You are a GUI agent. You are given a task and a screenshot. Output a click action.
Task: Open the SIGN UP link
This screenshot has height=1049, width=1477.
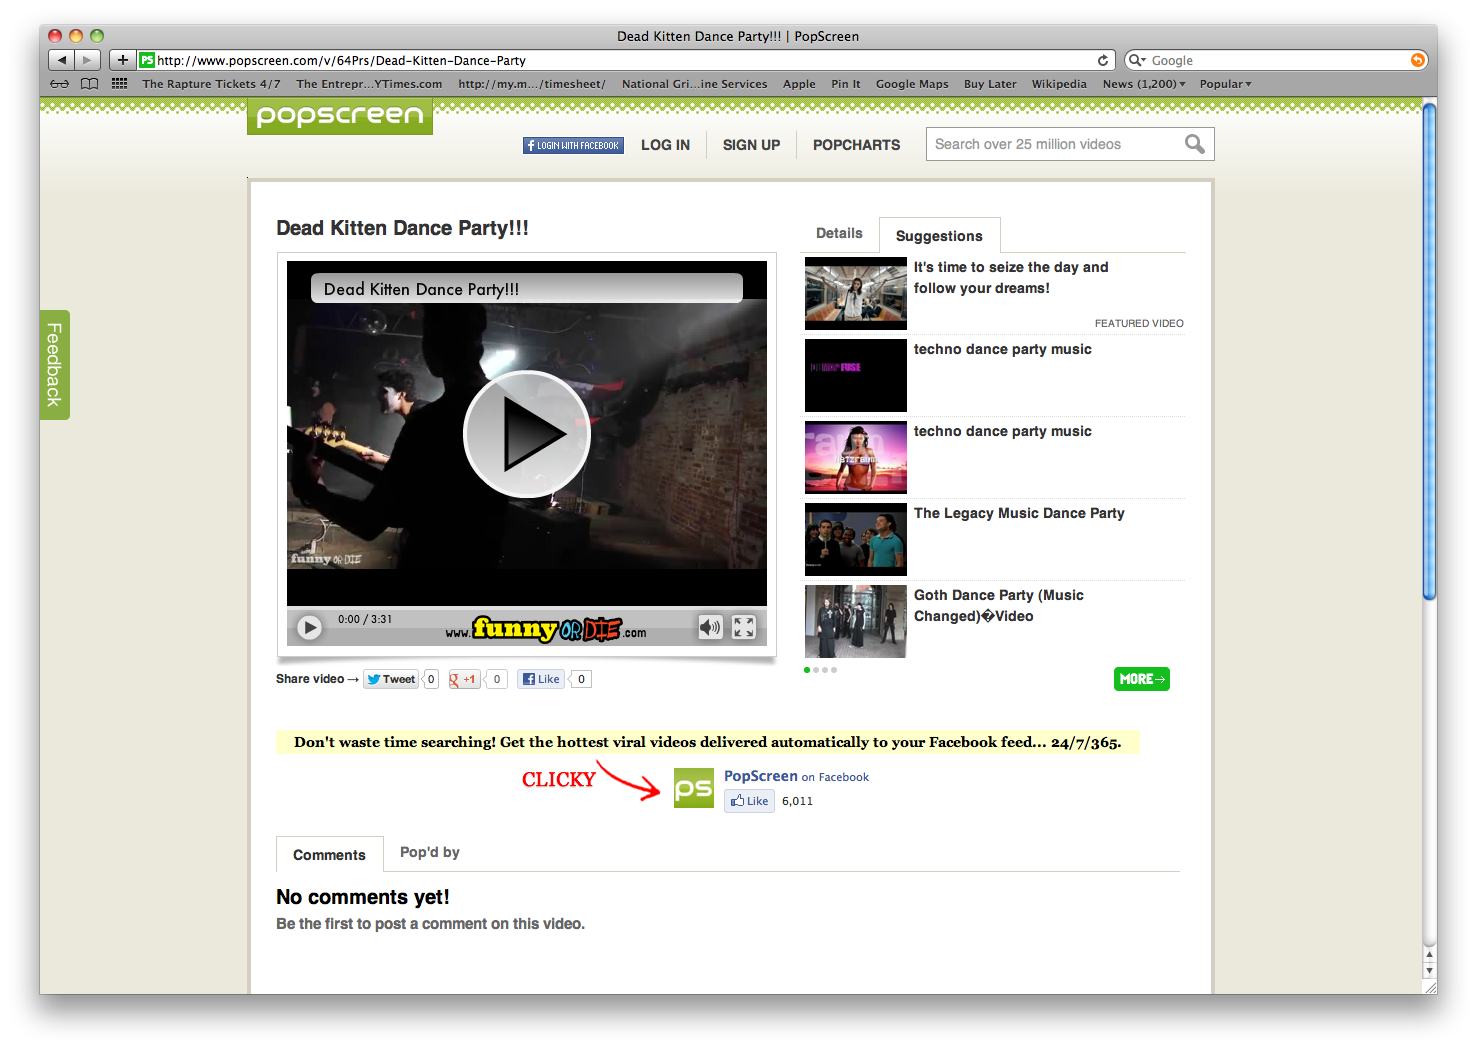[751, 145]
